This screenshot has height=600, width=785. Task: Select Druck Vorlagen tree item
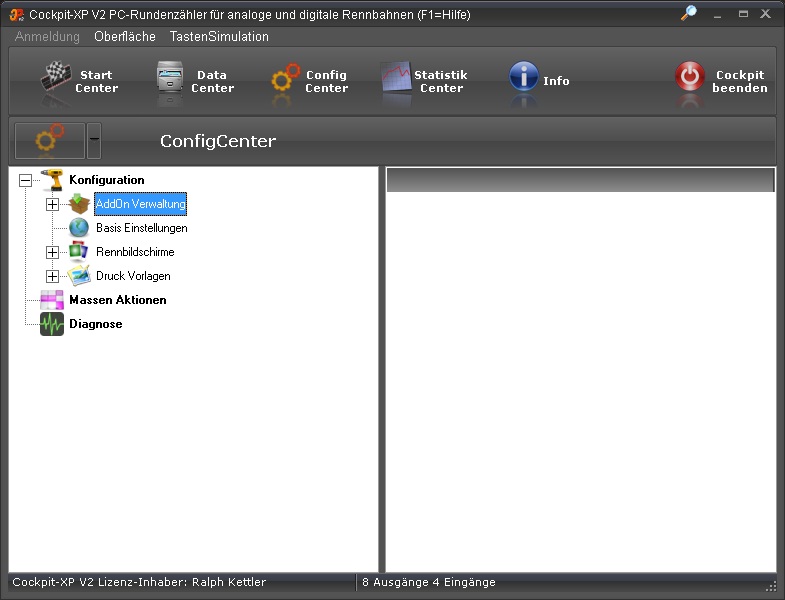point(133,276)
